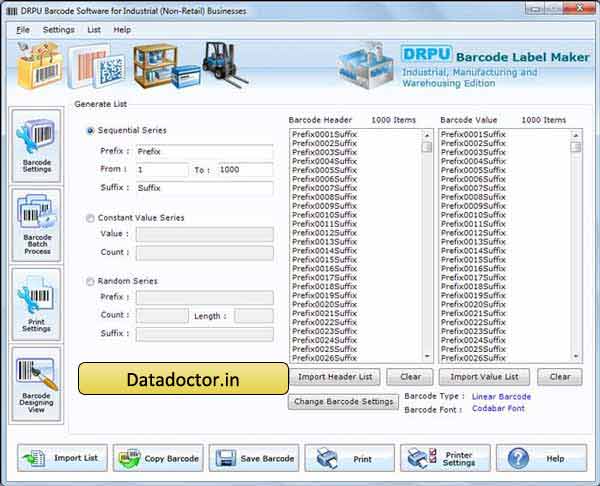Open Barcode Designing View sidebar icon
This screenshot has width=600, height=486.
click(x=36, y=384)
